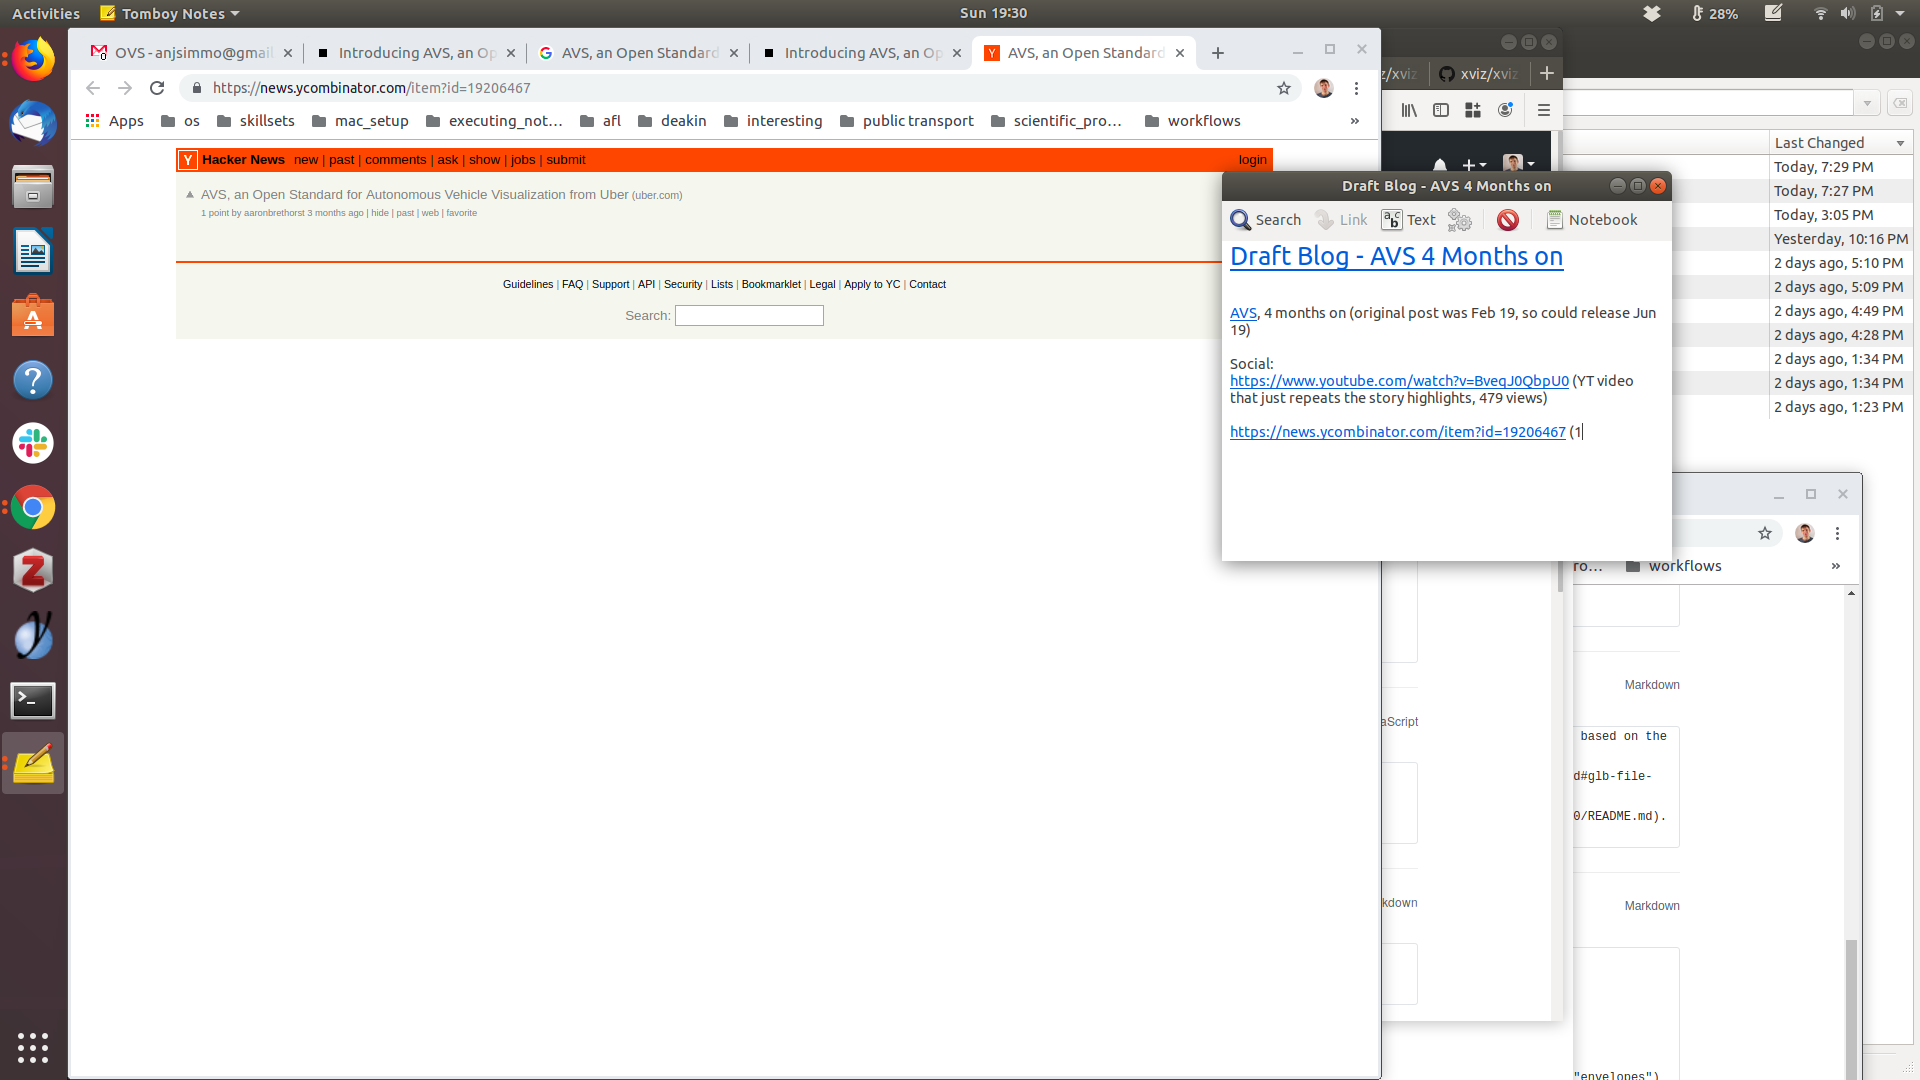
Task: Open Chrome from the Ubuntu dock
Action: pos(33,508)
